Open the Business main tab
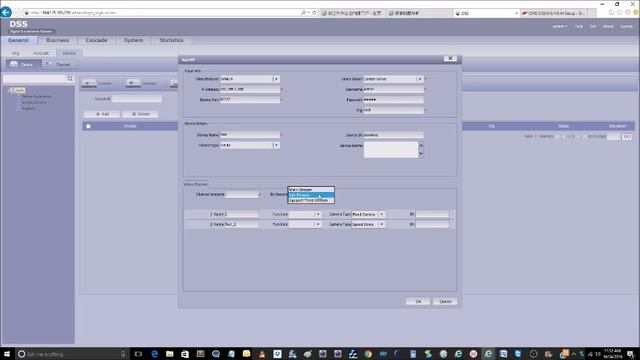This screenshot has height=360, width=640. [x=58, y=40]
